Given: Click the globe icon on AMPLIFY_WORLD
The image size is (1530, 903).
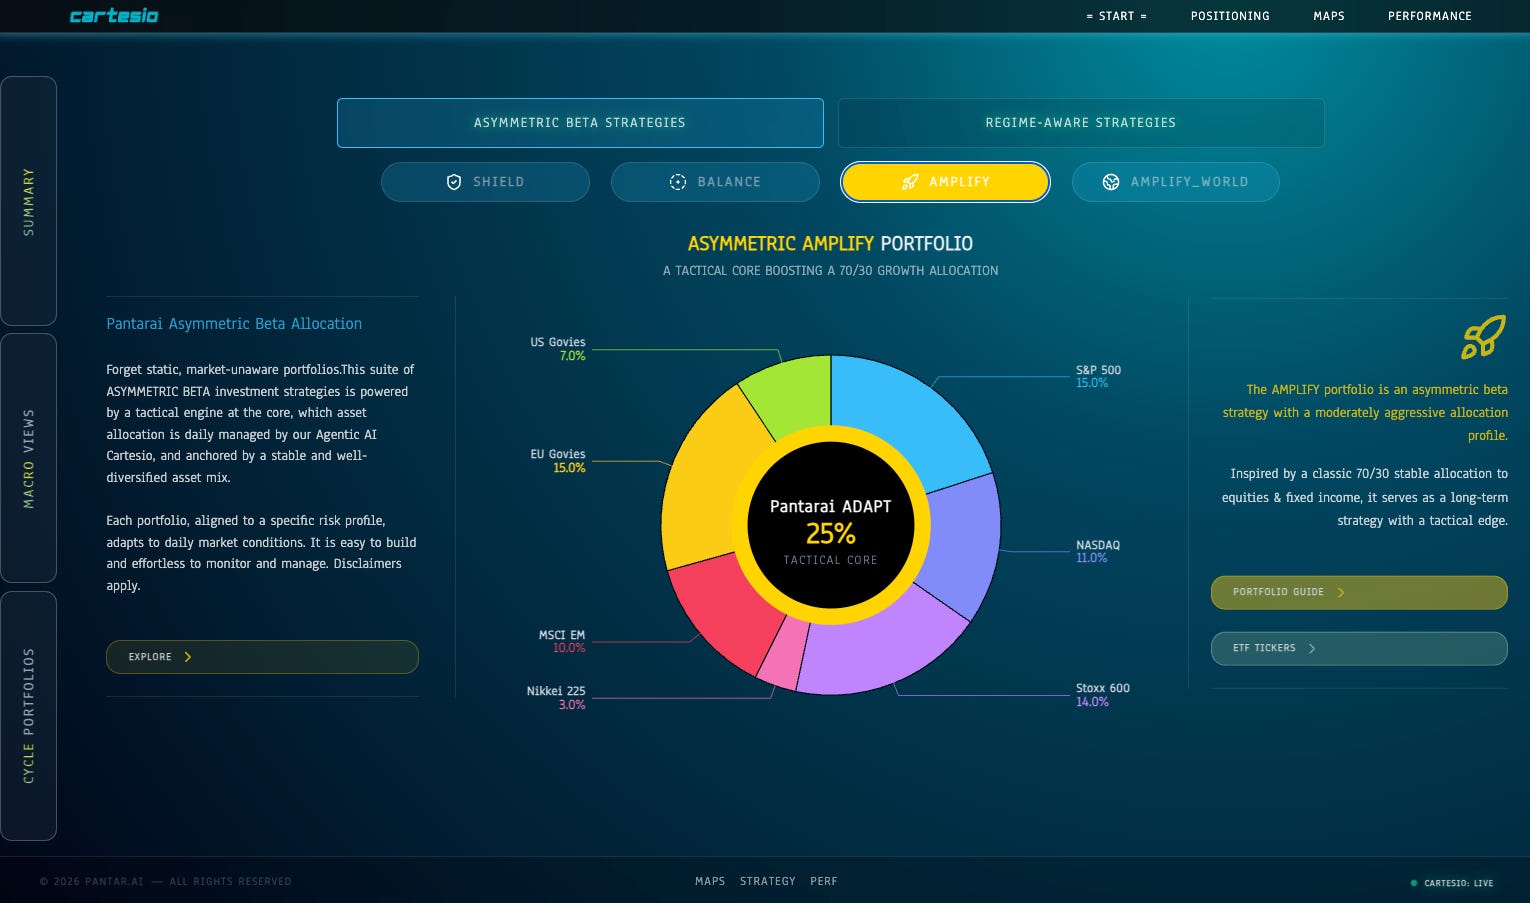Looking at the screenshot, I should [1111, 182].
